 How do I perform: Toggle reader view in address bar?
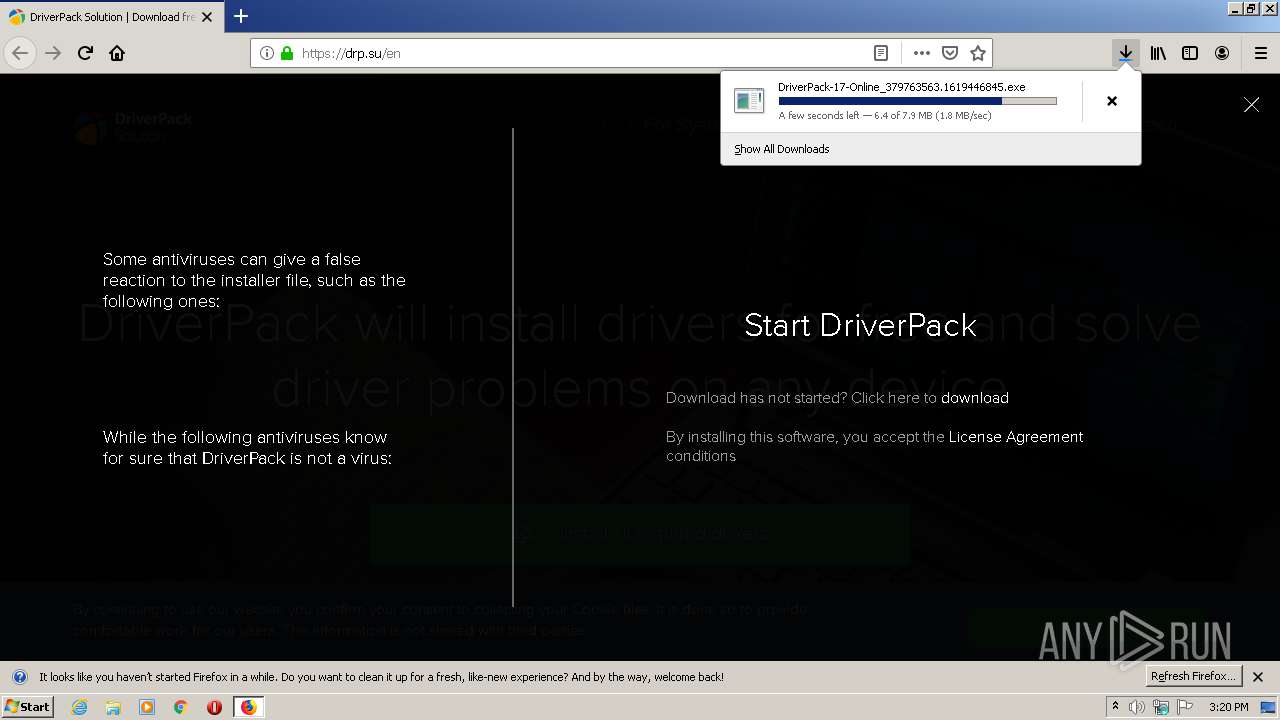pyautogui.click(x=881, y=53)
